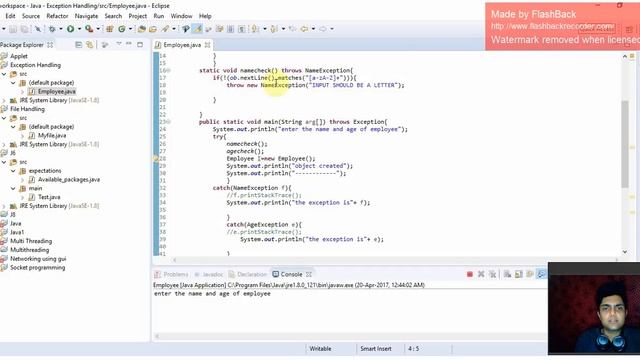Click the Open Type toolbar icon
The image size is (640, 360).
tap(142, 29)
